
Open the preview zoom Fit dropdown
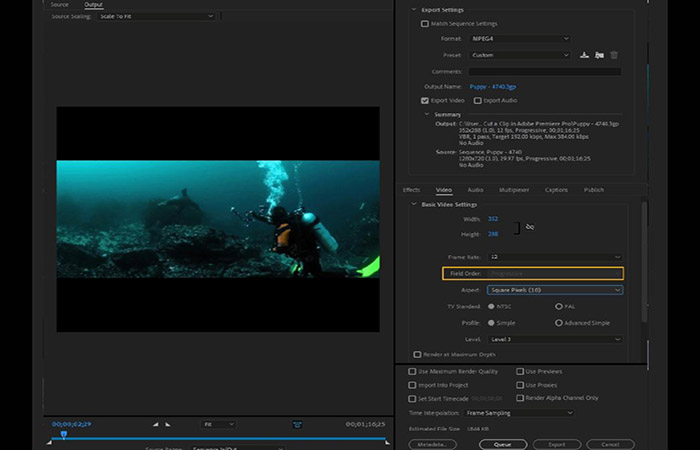(x=218, y=424)
